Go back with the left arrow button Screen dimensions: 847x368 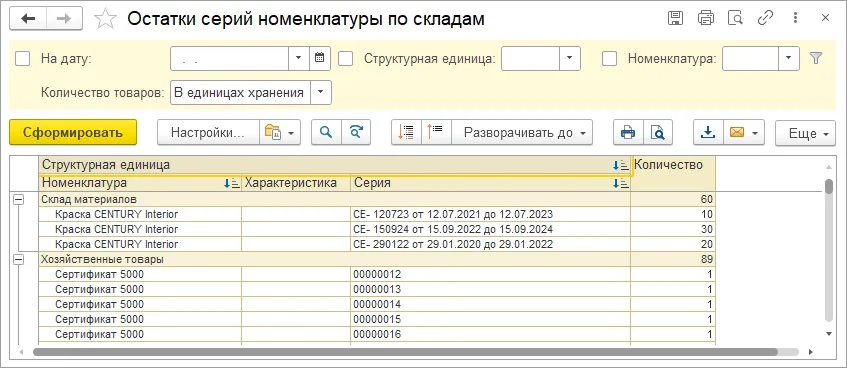28,19
